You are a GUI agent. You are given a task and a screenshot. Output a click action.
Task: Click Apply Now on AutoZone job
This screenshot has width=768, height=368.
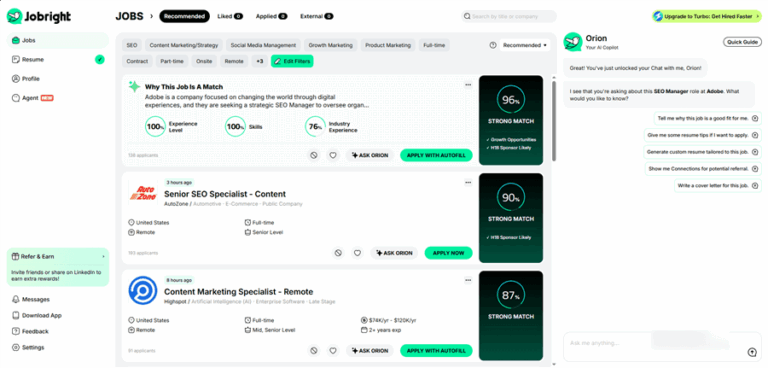[449, 253]
